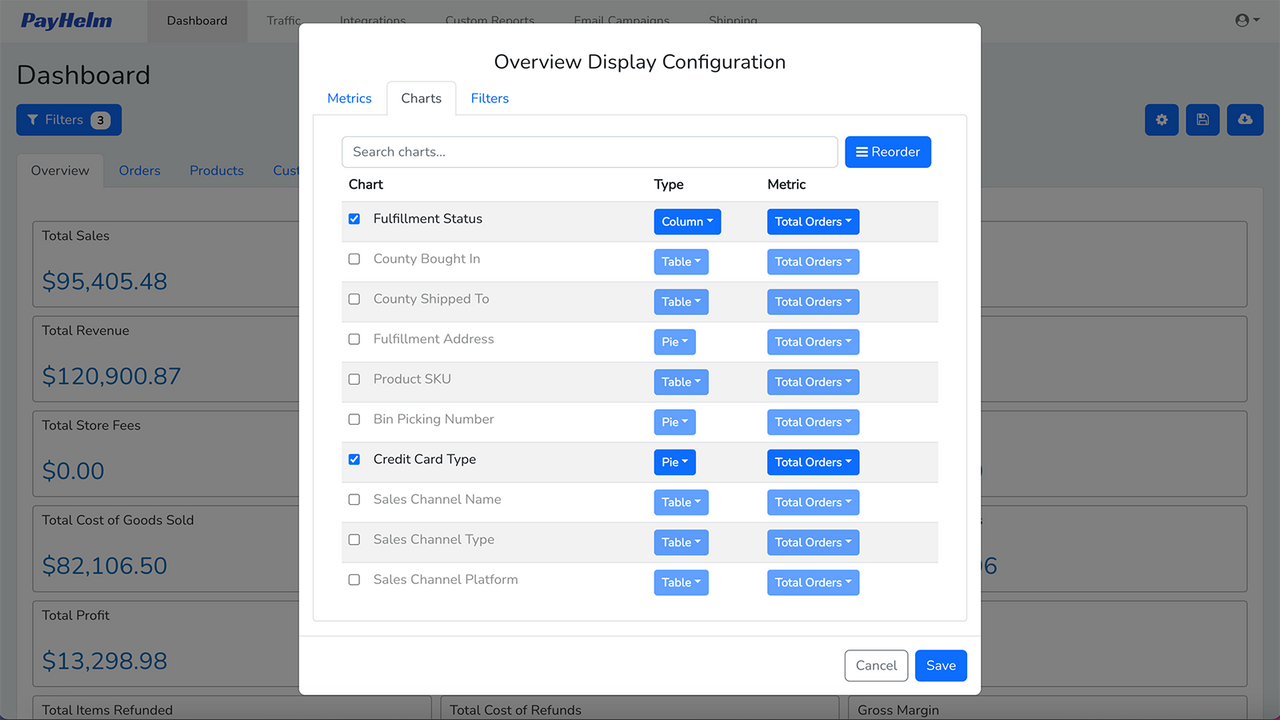Select the Email Campaigns navigation item
Screen dimensions: 1280x720
pos(621,20)
